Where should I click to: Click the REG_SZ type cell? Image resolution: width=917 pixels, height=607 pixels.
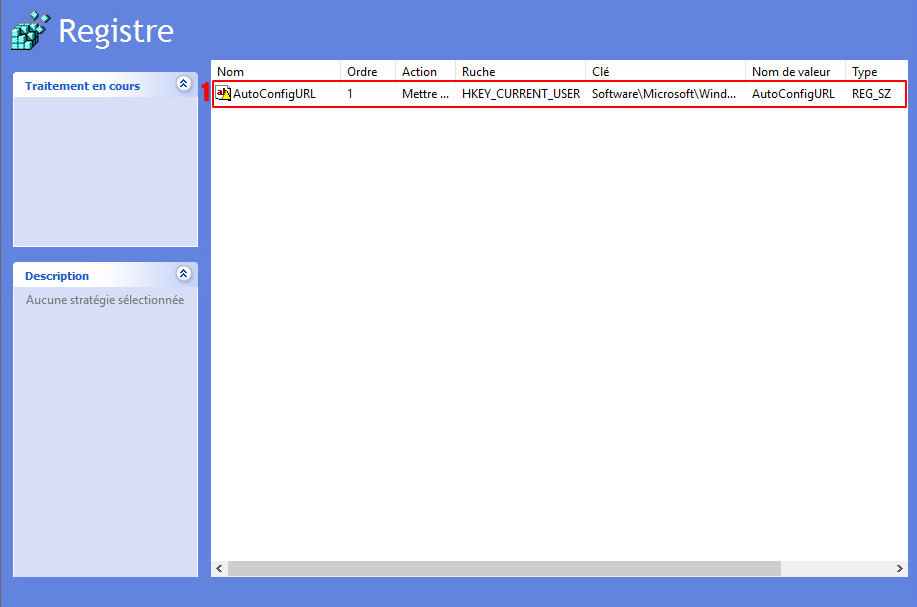(871, 94)
